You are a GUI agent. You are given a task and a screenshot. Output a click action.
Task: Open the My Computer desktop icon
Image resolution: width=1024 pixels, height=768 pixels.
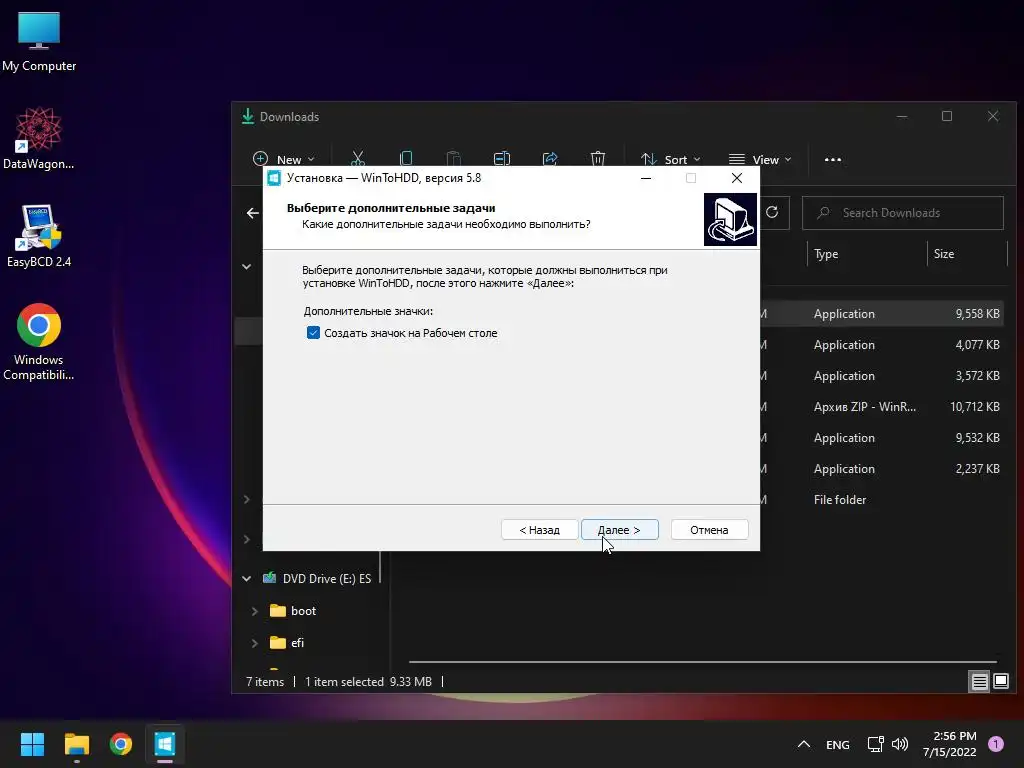coord(39,42)
